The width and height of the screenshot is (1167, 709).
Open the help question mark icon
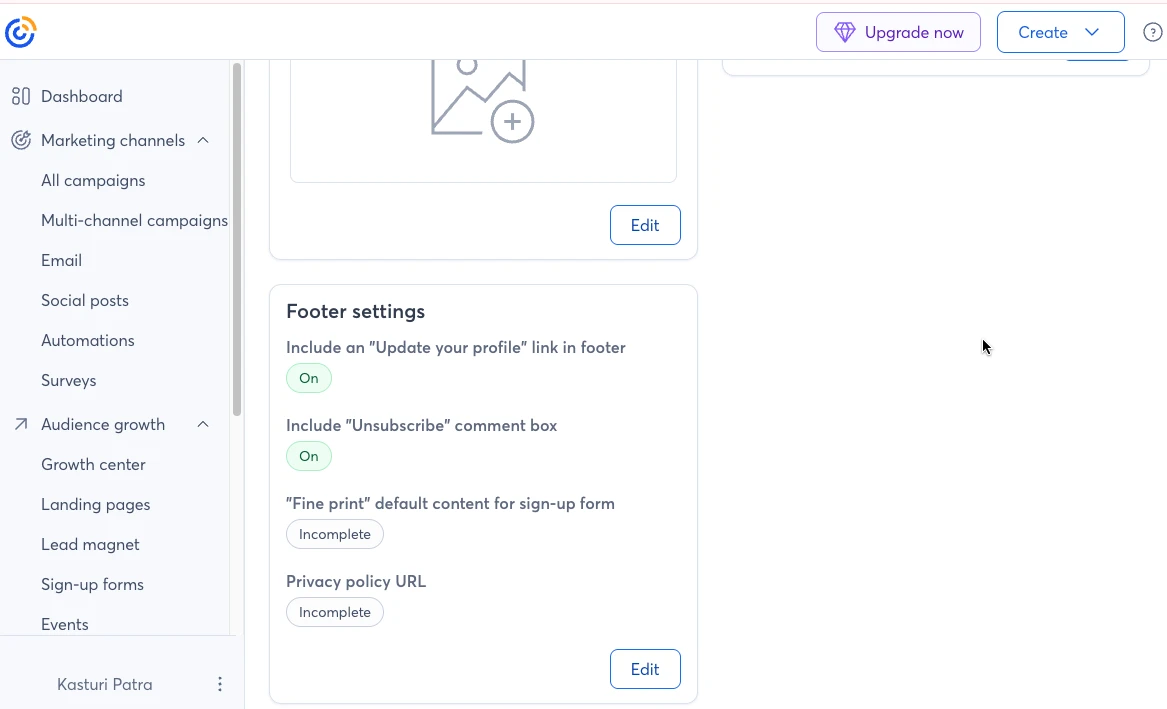1152,32
